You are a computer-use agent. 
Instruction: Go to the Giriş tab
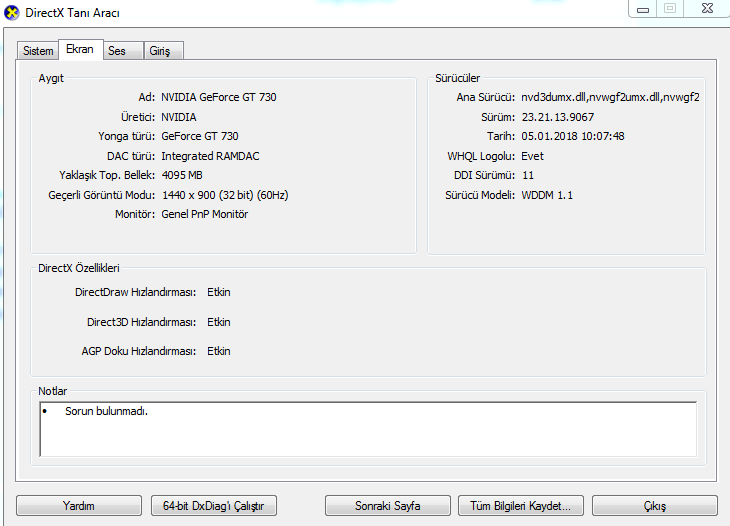coord(163,50)
